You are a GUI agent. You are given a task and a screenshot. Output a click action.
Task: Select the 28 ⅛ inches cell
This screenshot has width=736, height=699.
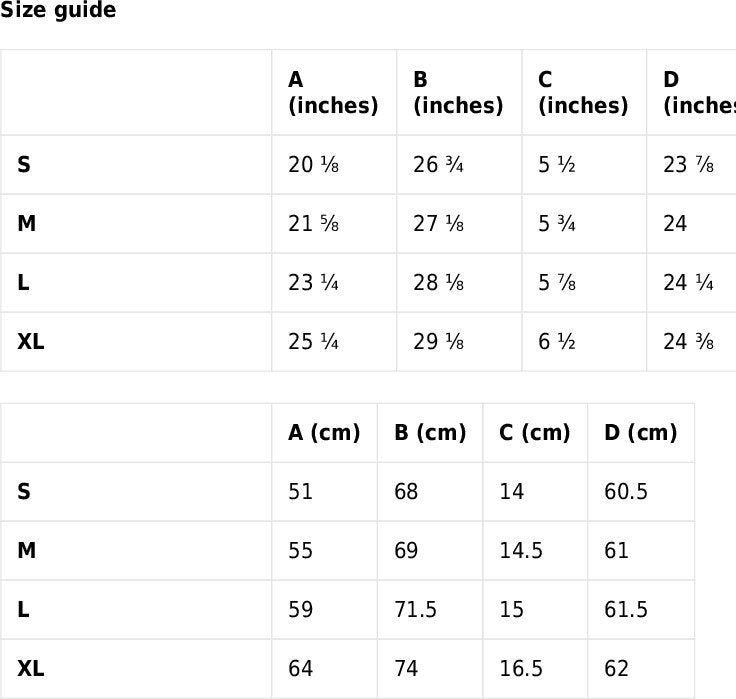[438, 283]
